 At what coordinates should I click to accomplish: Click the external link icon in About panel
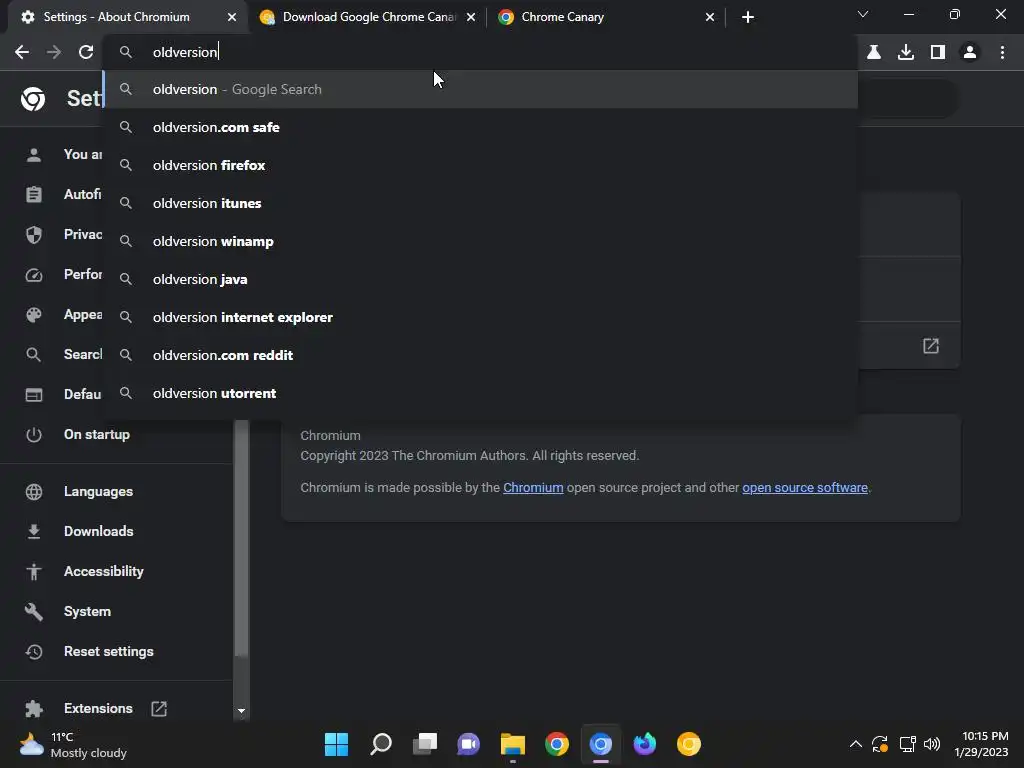pyautogui.click(x=931, y=345)
